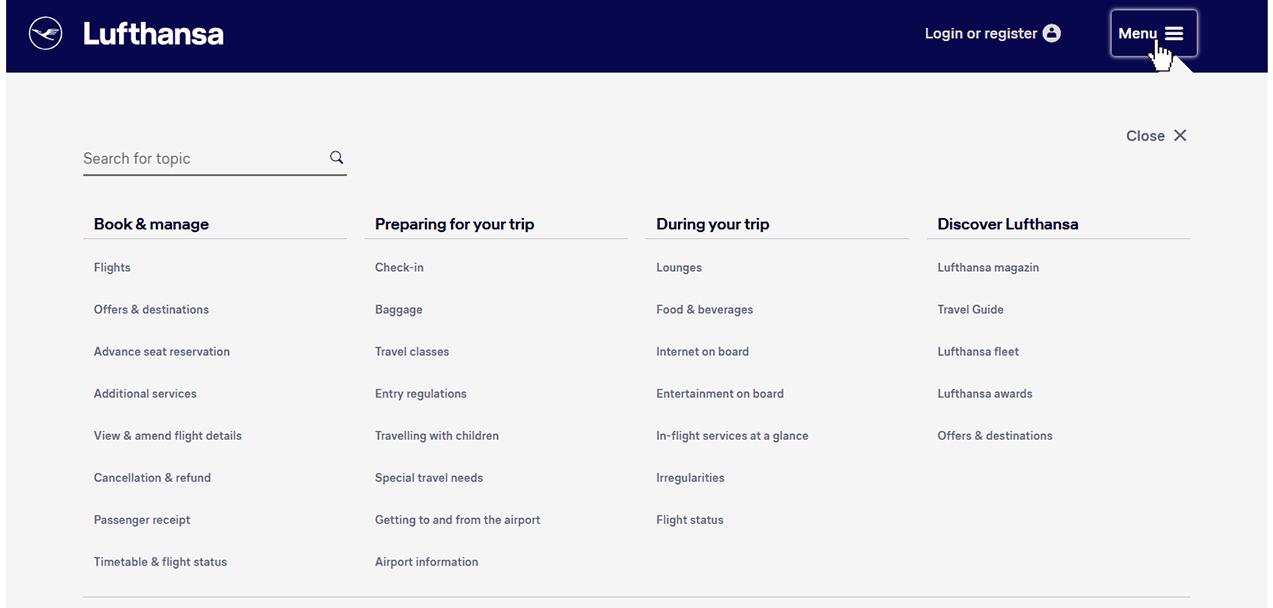Image resolution: width=1273 pixels, height=608 pixels.
Task: Toggle the Menu hamburger icon
Action: [x=1174, y=33]
